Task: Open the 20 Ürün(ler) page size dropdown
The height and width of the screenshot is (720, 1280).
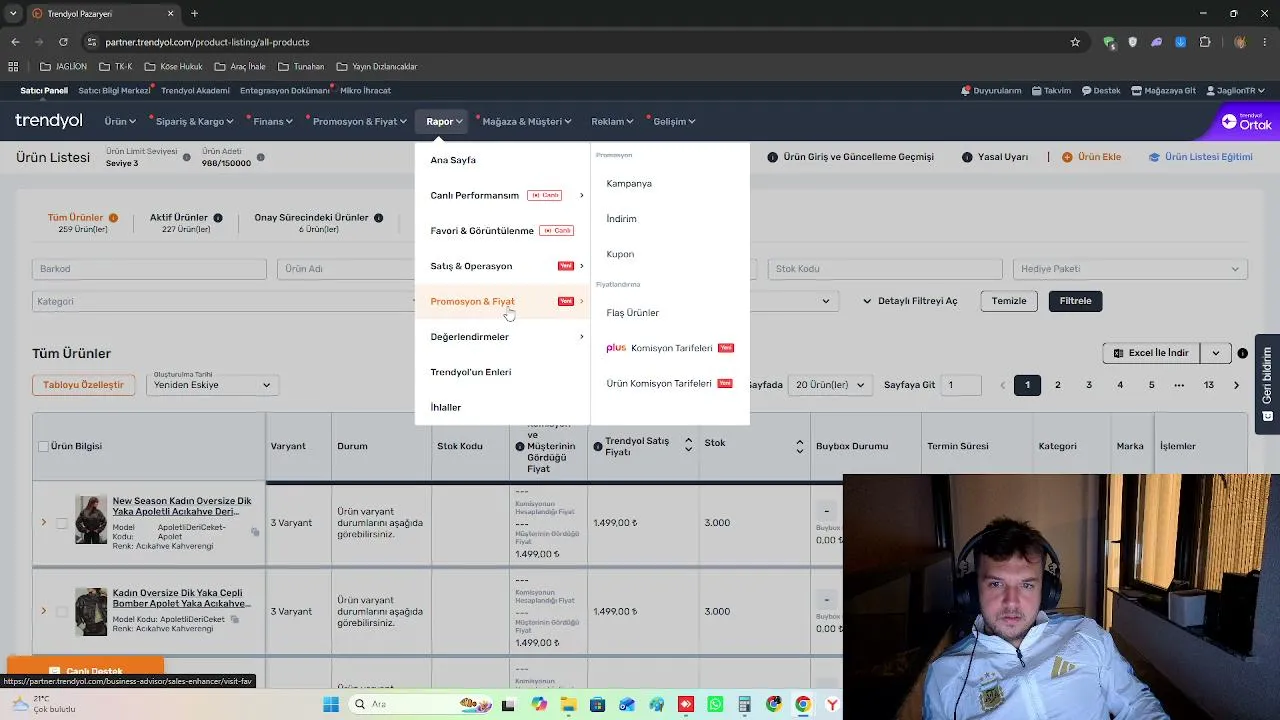Action: [831, 385]
